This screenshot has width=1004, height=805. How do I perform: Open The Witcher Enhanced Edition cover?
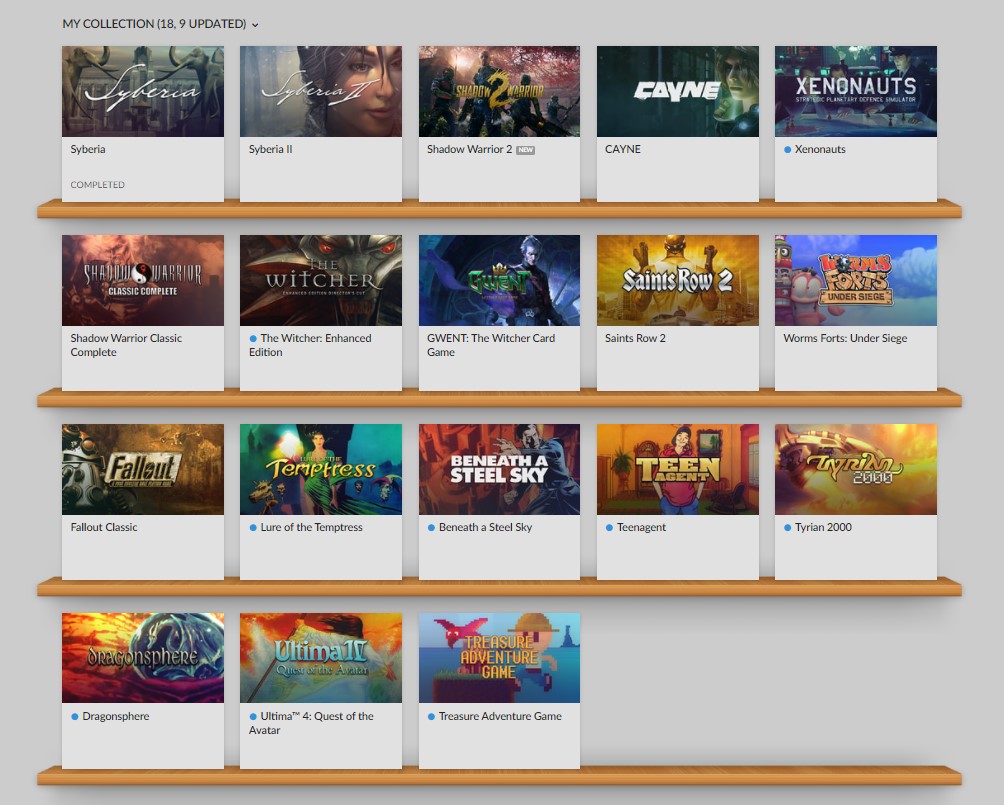coord(321,281)
